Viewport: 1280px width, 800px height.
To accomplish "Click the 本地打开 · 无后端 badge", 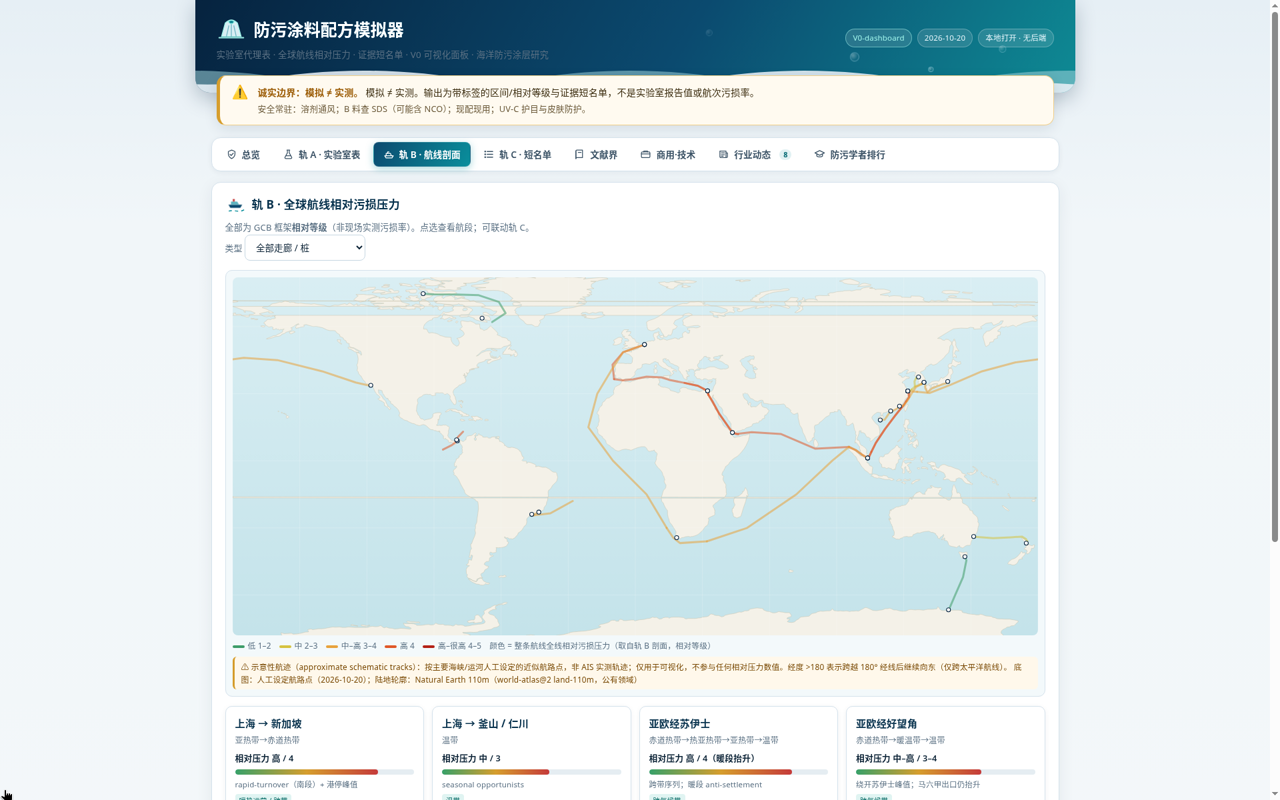I will (1015, 38).
